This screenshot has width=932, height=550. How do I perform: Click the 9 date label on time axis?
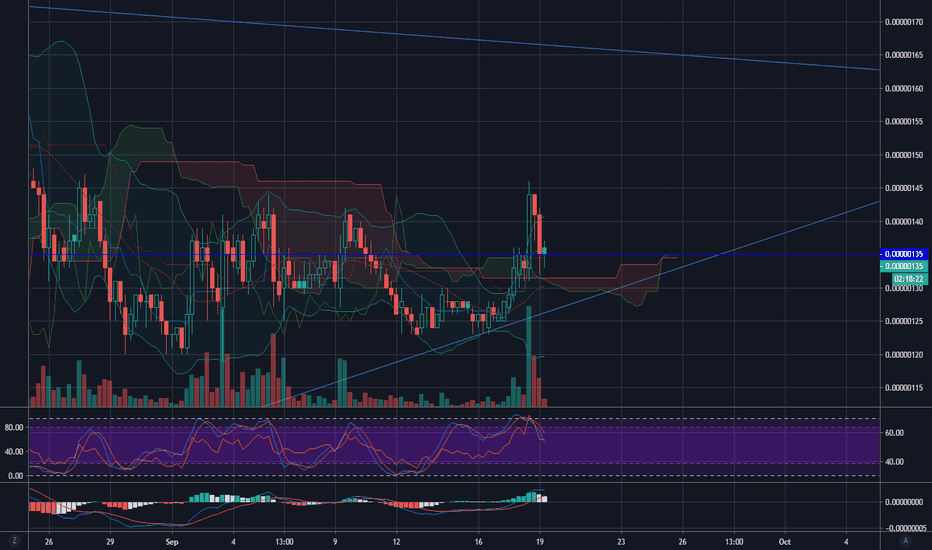335,542
